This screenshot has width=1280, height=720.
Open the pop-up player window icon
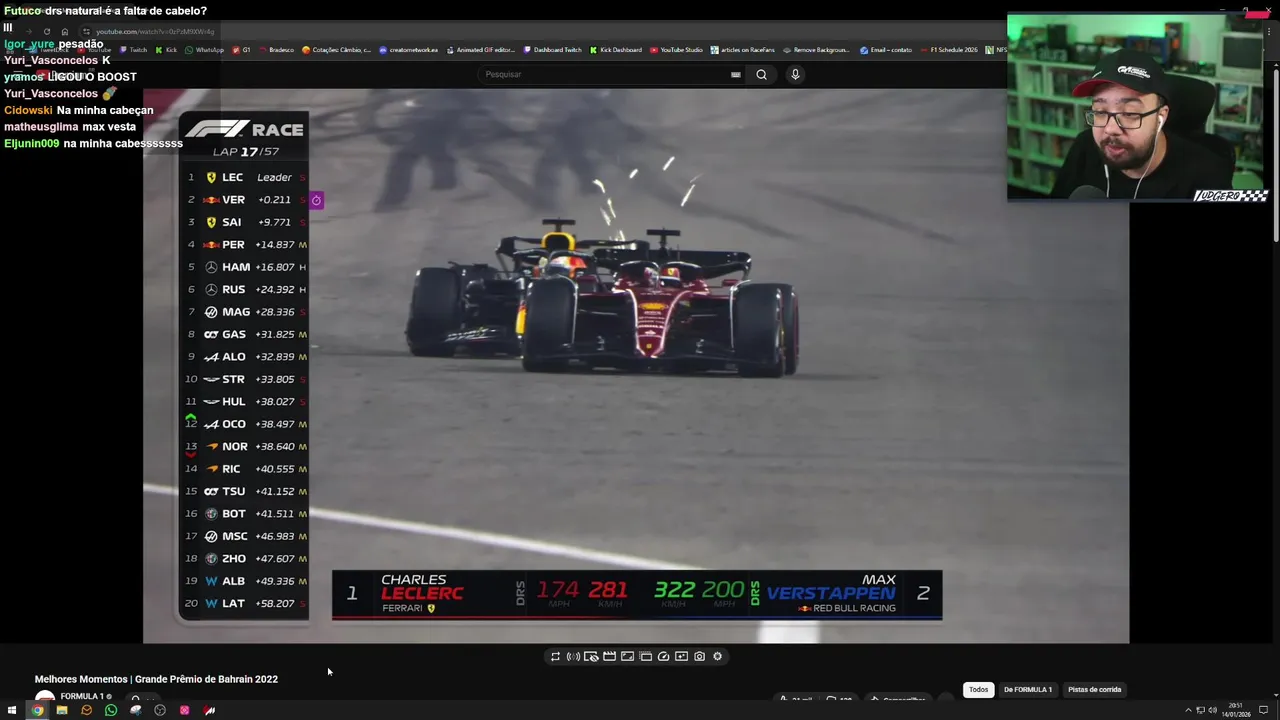pyautogui.click(x=645, y=657)
